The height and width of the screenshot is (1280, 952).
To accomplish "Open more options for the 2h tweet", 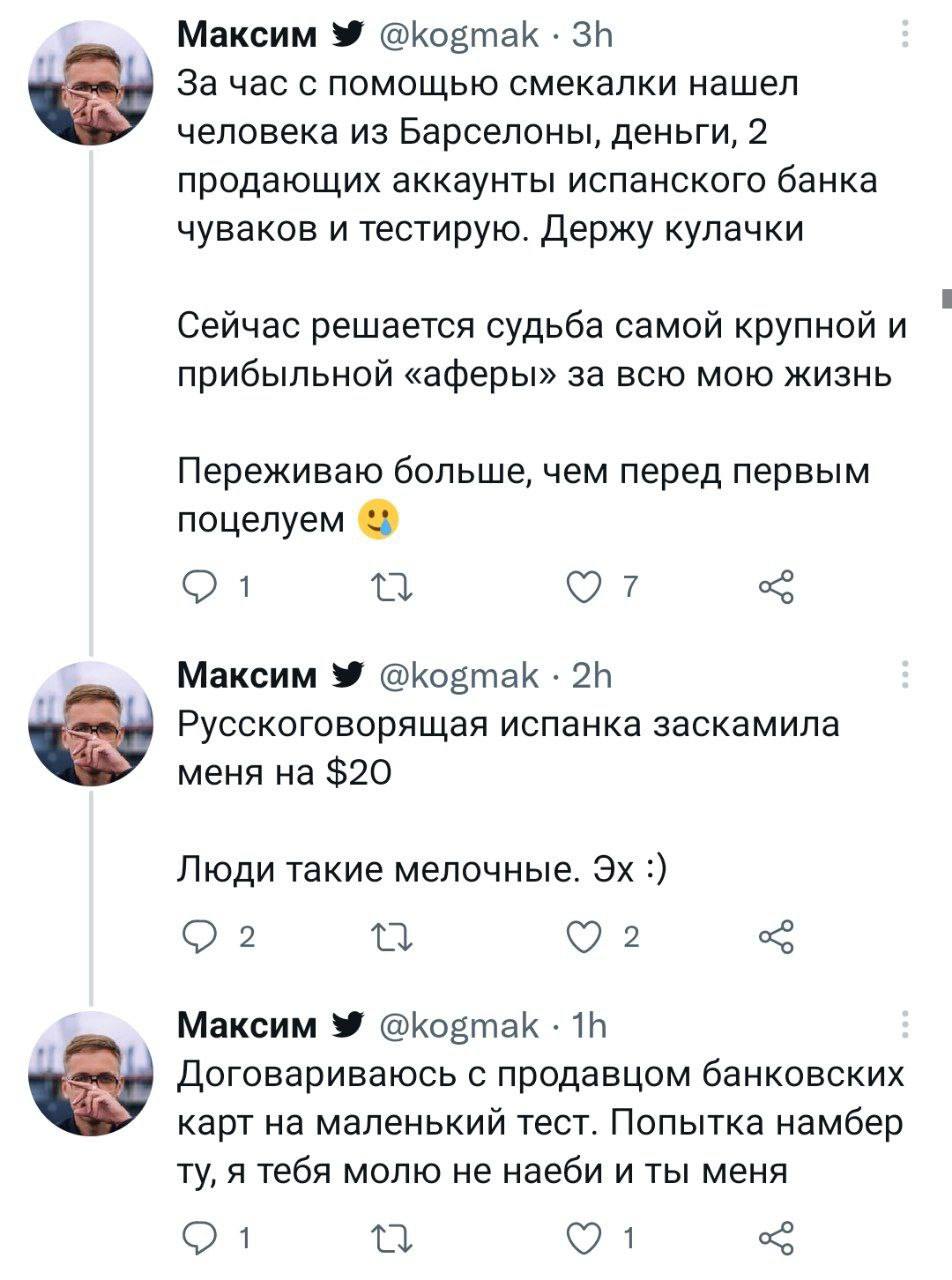I will [x=906, y=675].
